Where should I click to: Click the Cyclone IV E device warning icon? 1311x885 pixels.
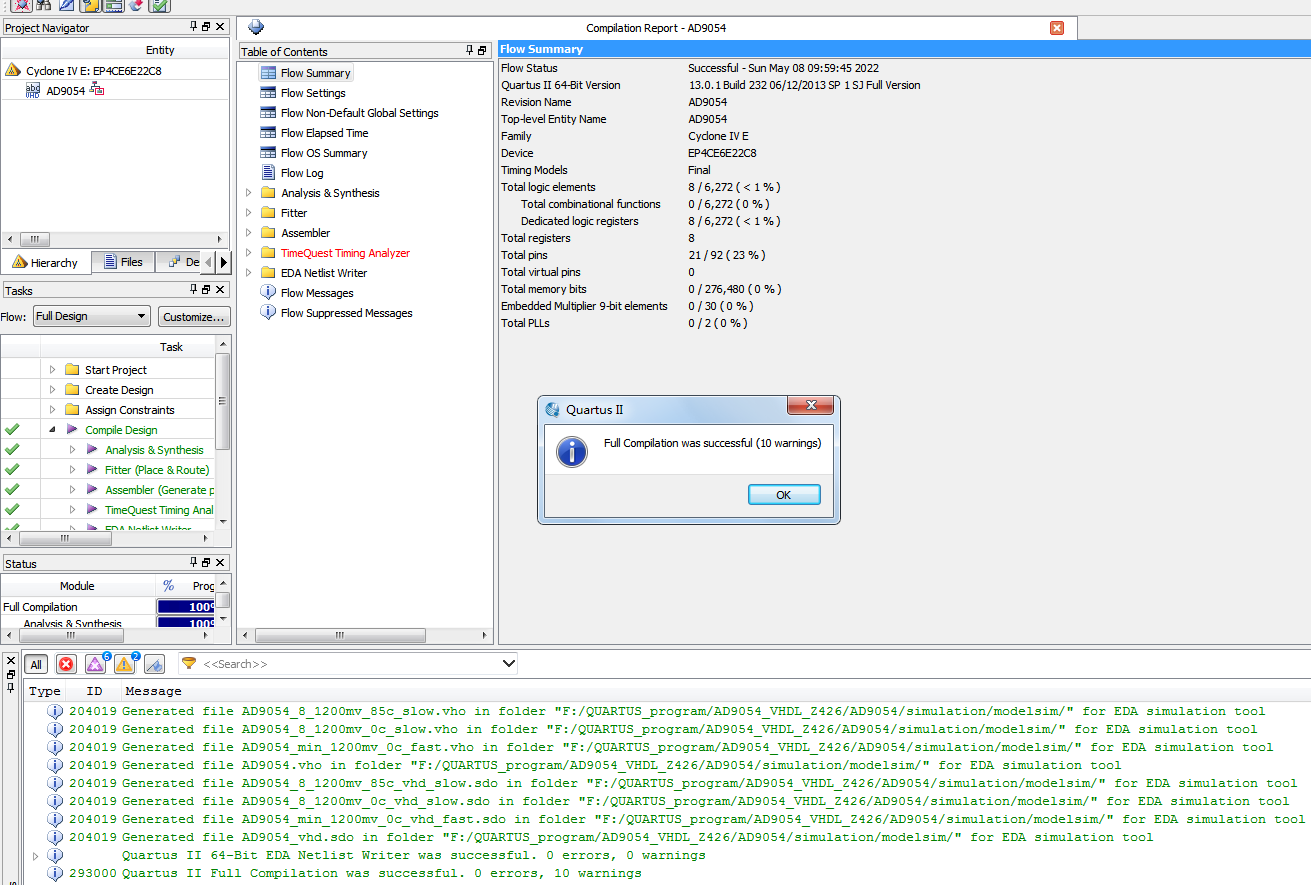click(13, 71)
